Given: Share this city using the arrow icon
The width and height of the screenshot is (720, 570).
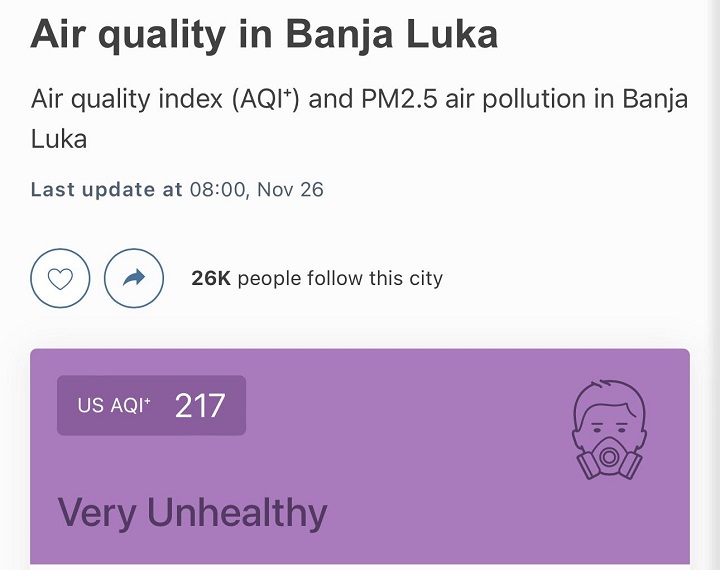Looking at the screenshot, I should 134,278.
